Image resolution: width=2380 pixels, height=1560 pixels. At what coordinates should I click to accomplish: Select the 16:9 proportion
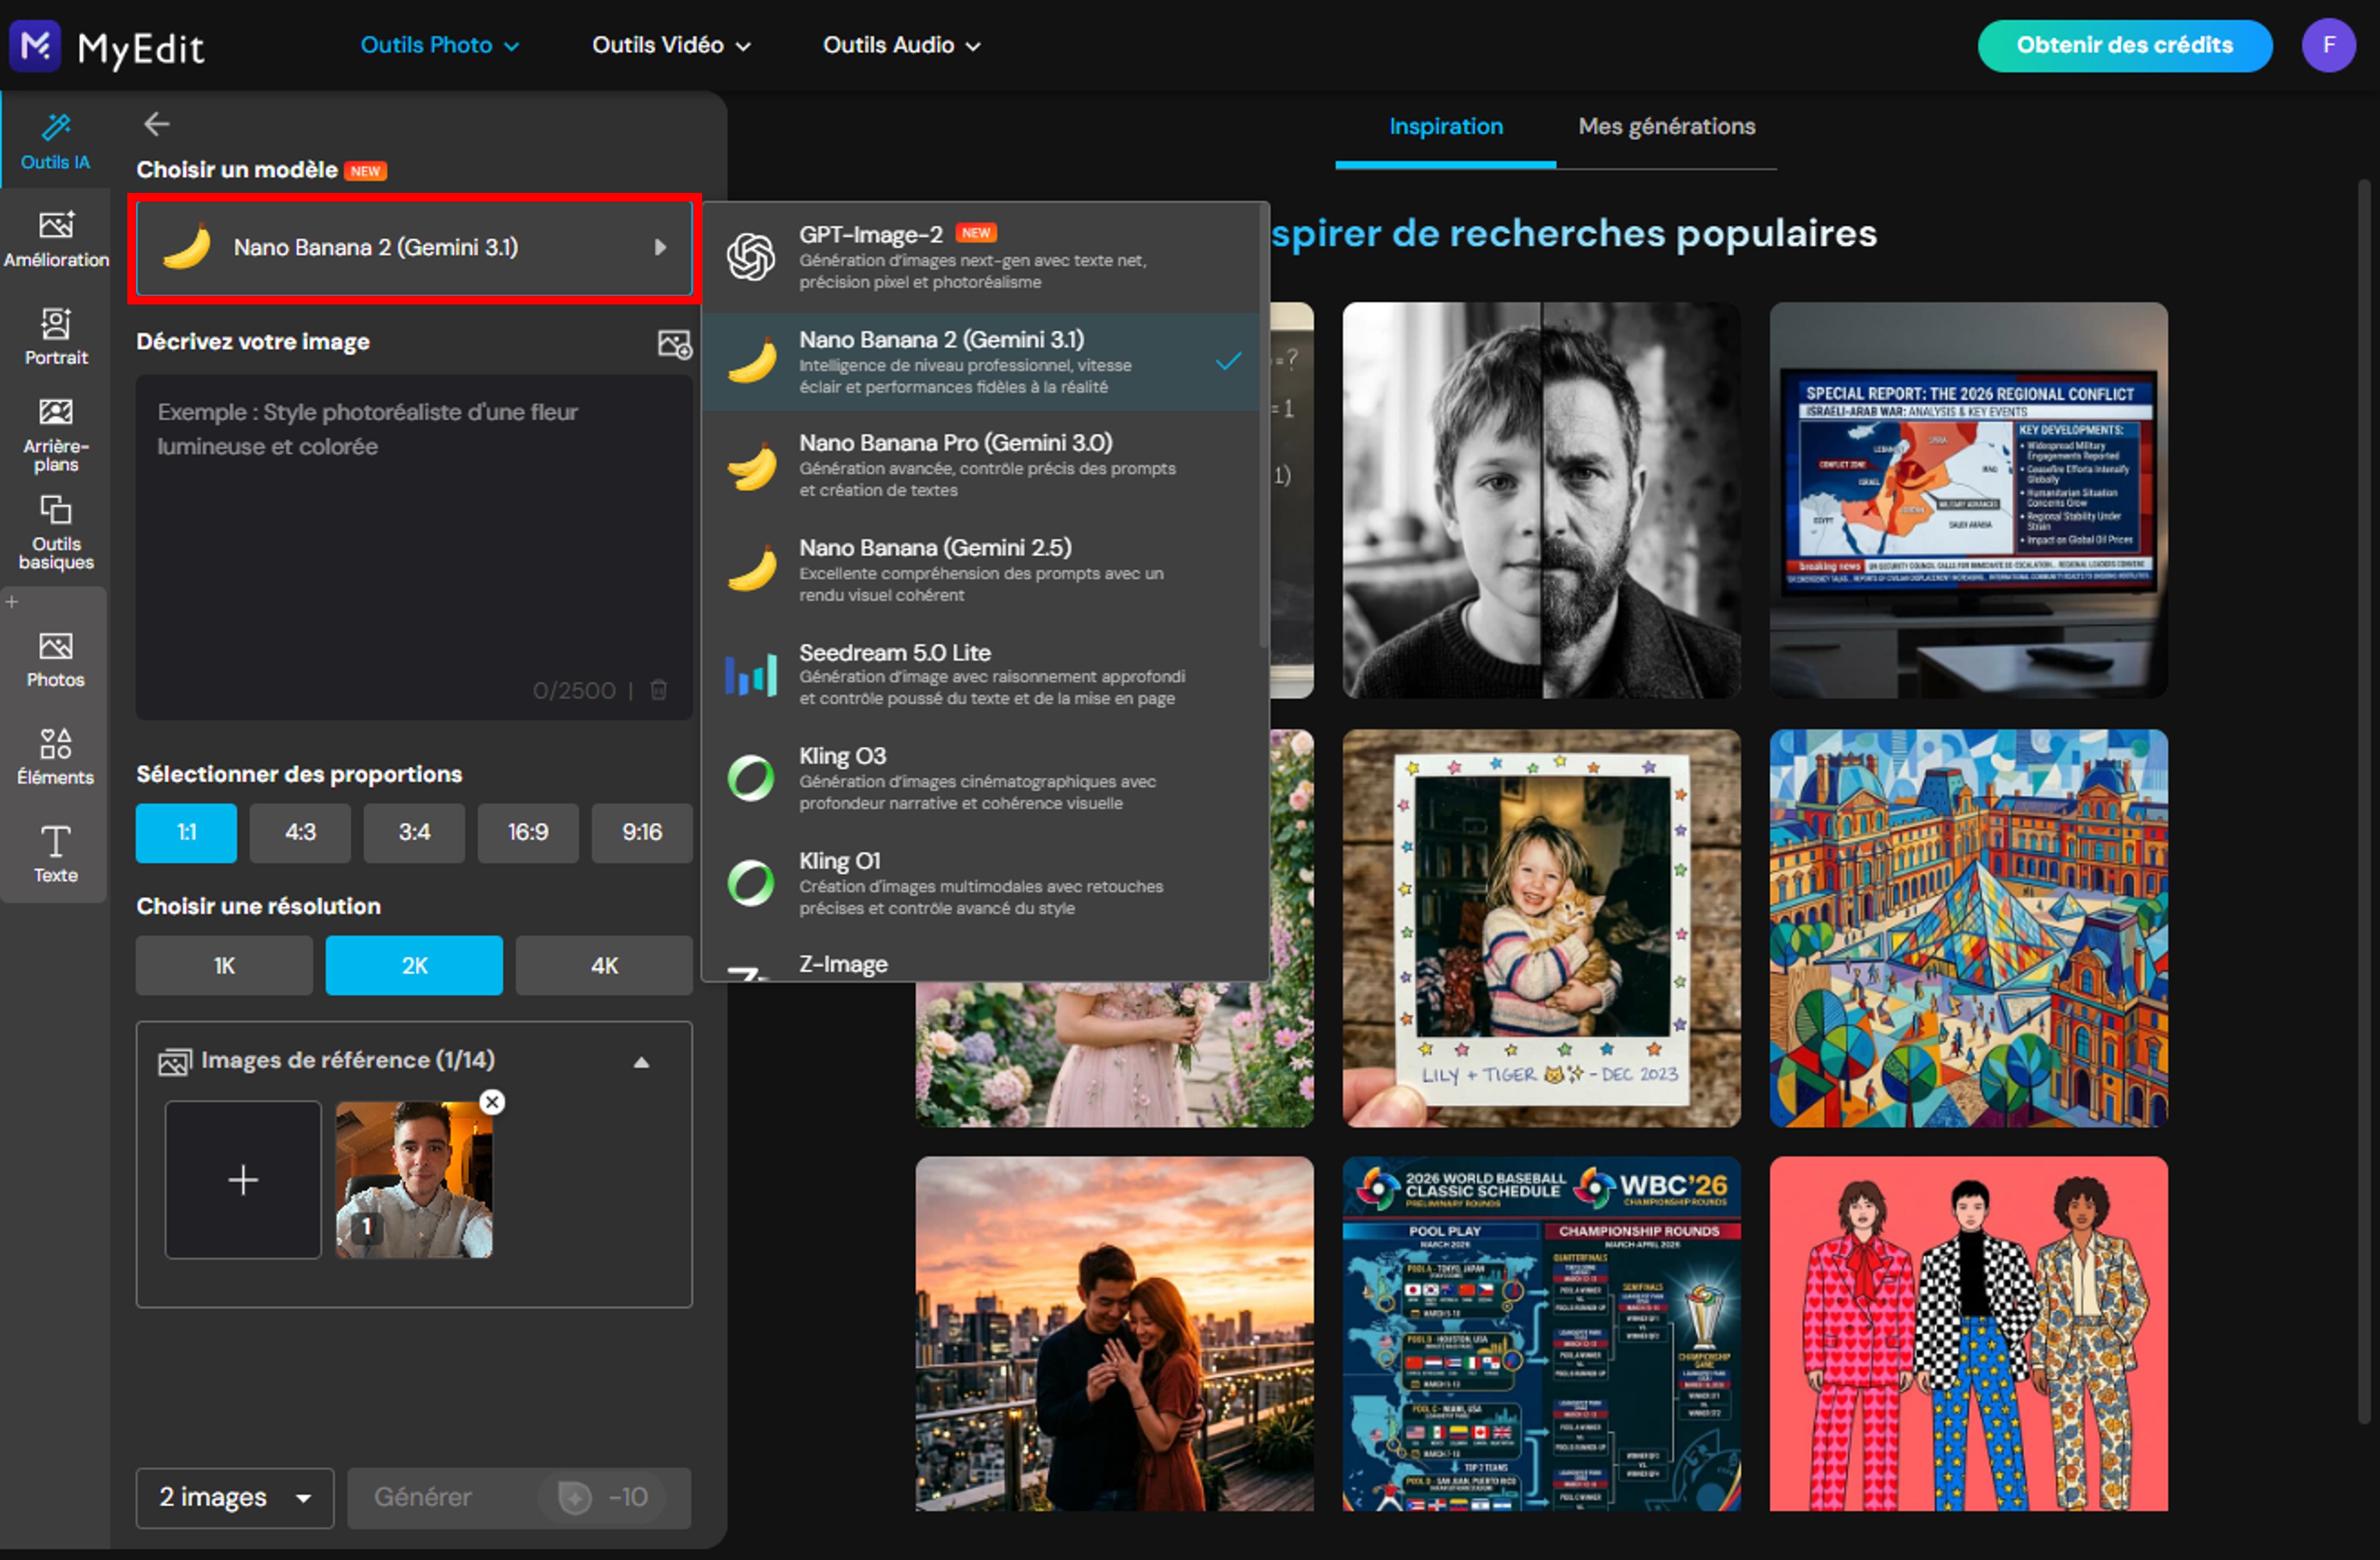point(528,832)
